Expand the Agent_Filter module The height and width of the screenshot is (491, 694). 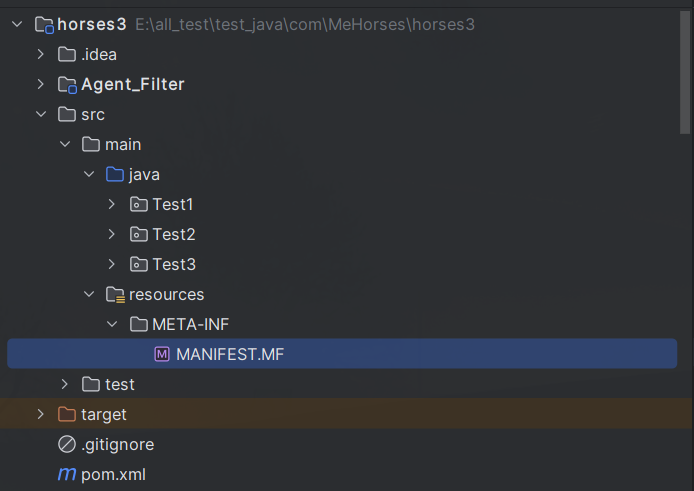[x=41, y=84]
